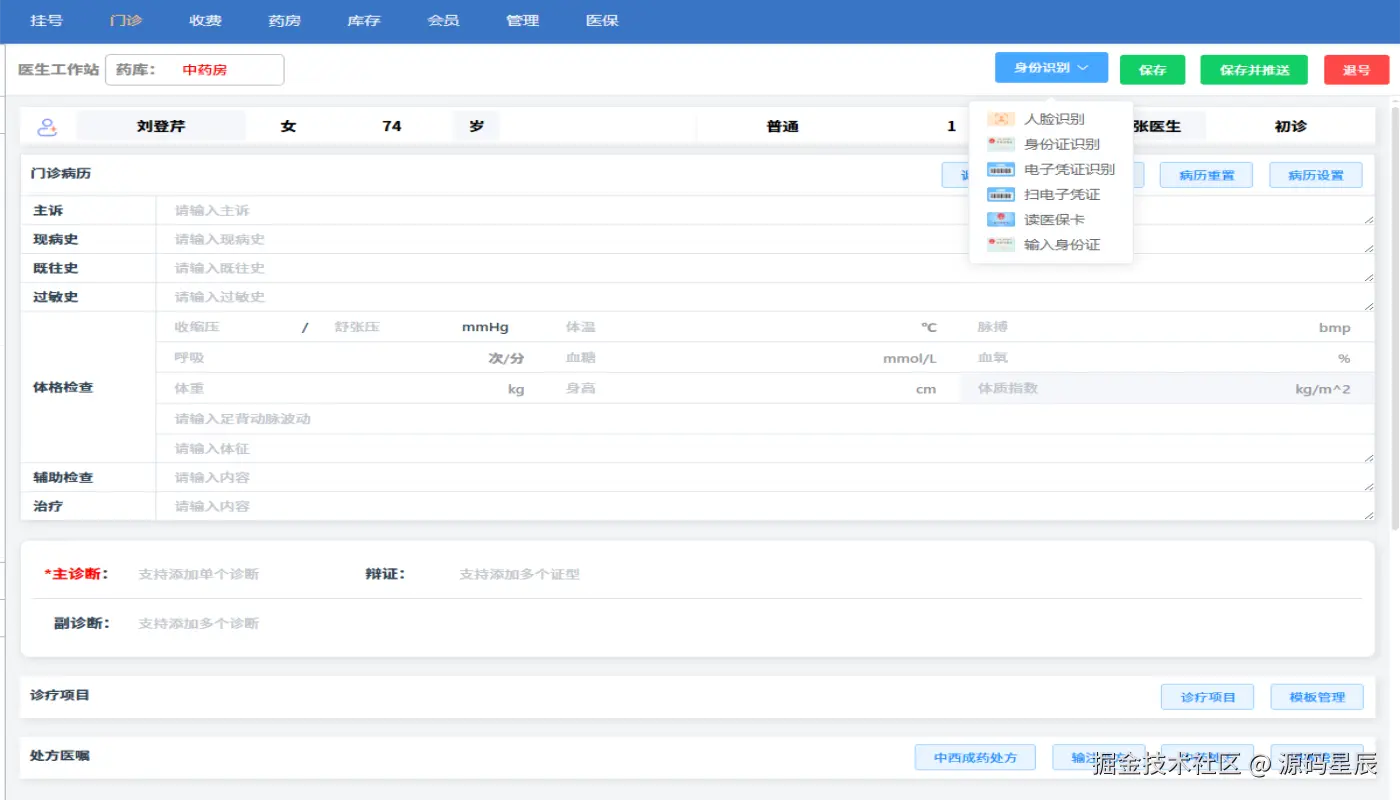Image resolution: width=1400 pixels, height=800 pixels.
Task: Click the insurance card icon next to 读医保卡
Action: pyautogui.click(x=1001, y=219)
